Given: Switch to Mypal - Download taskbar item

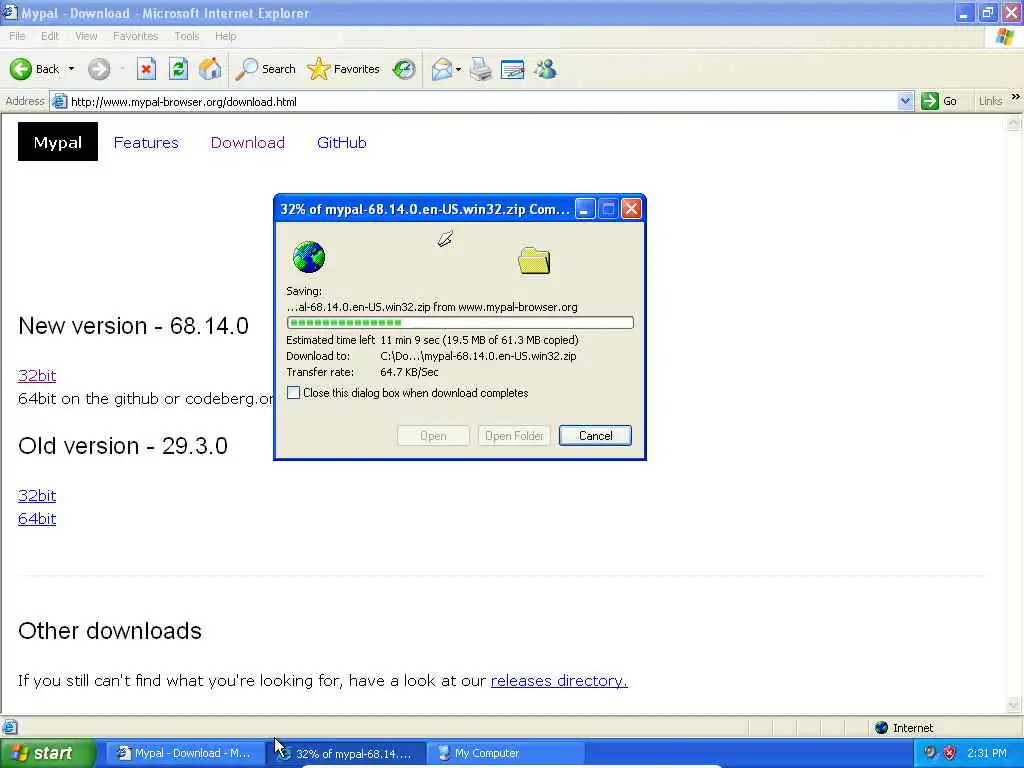Looking at the screenshot, I should tap(185, 753).
